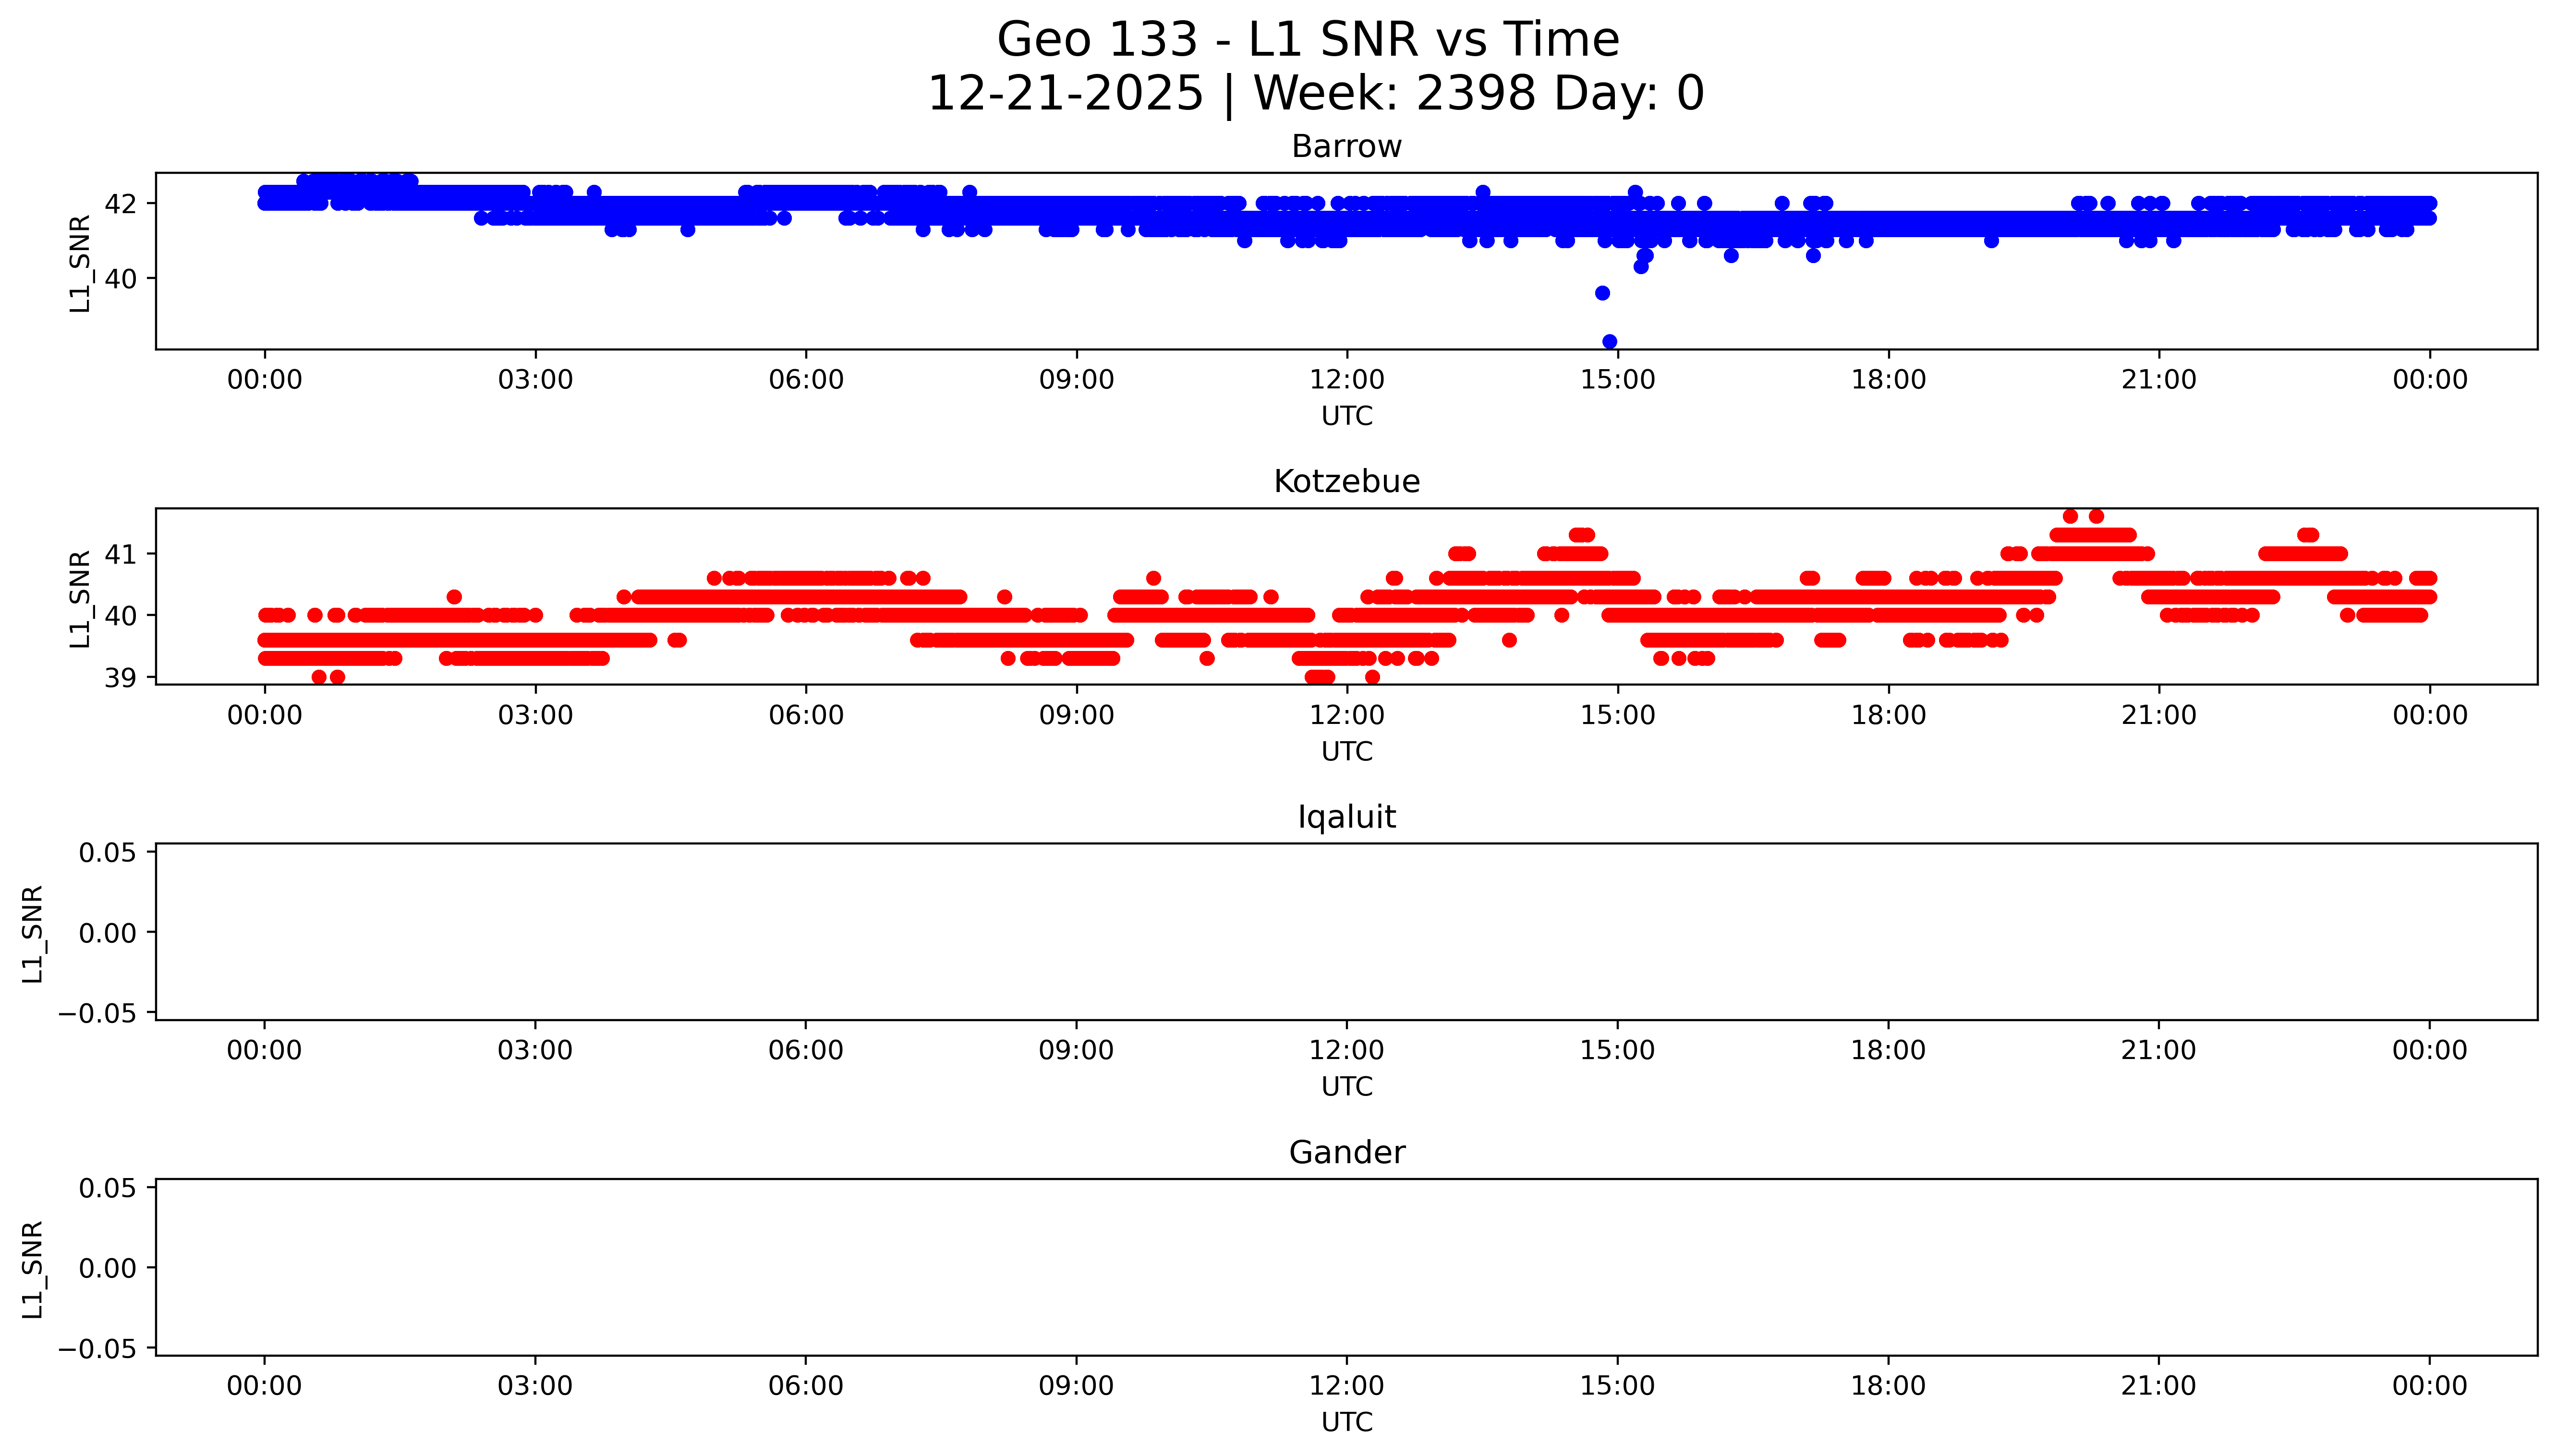Click the L1_SNR y-axis label of Kotzebue plot
The image size is (2557, 1456).
81,598
